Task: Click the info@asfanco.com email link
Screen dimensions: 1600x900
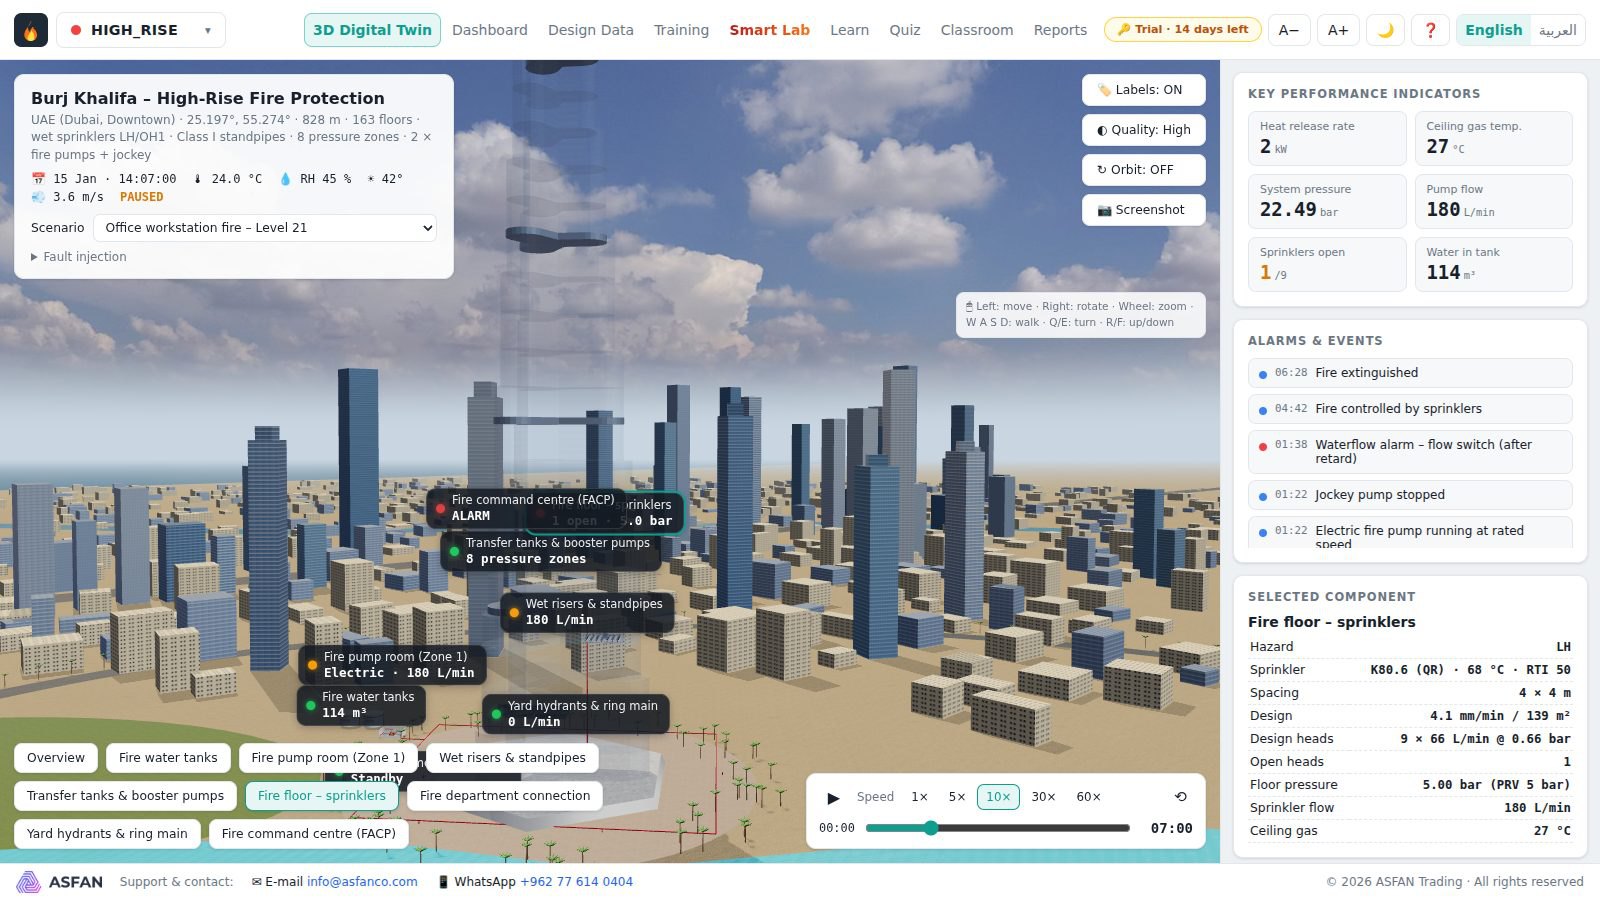Action: point(362,882)
